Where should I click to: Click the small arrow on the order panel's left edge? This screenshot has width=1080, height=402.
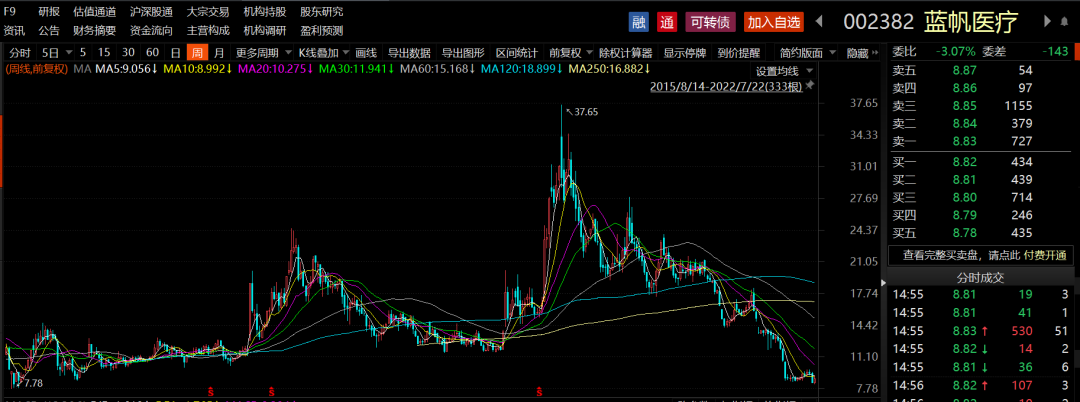pyautogui.click(x=884, y=283)
